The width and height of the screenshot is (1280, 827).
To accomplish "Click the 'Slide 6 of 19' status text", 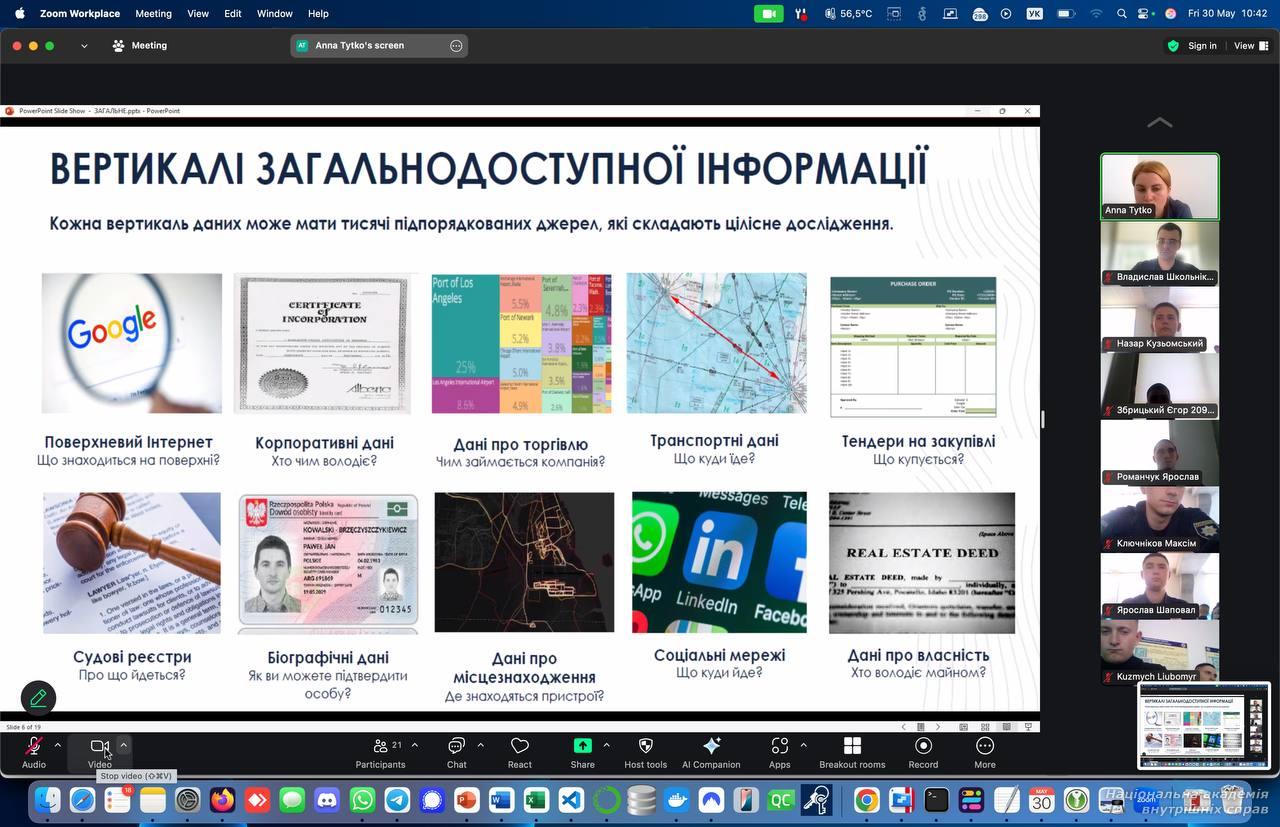I will point(24,727).
